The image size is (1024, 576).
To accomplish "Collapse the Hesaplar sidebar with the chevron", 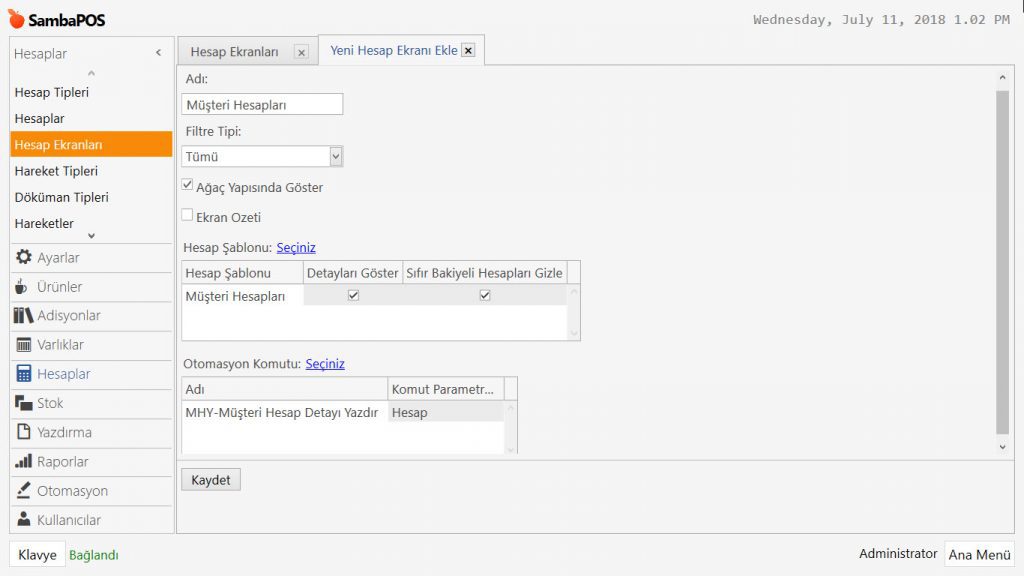I will tap(158, 53).
